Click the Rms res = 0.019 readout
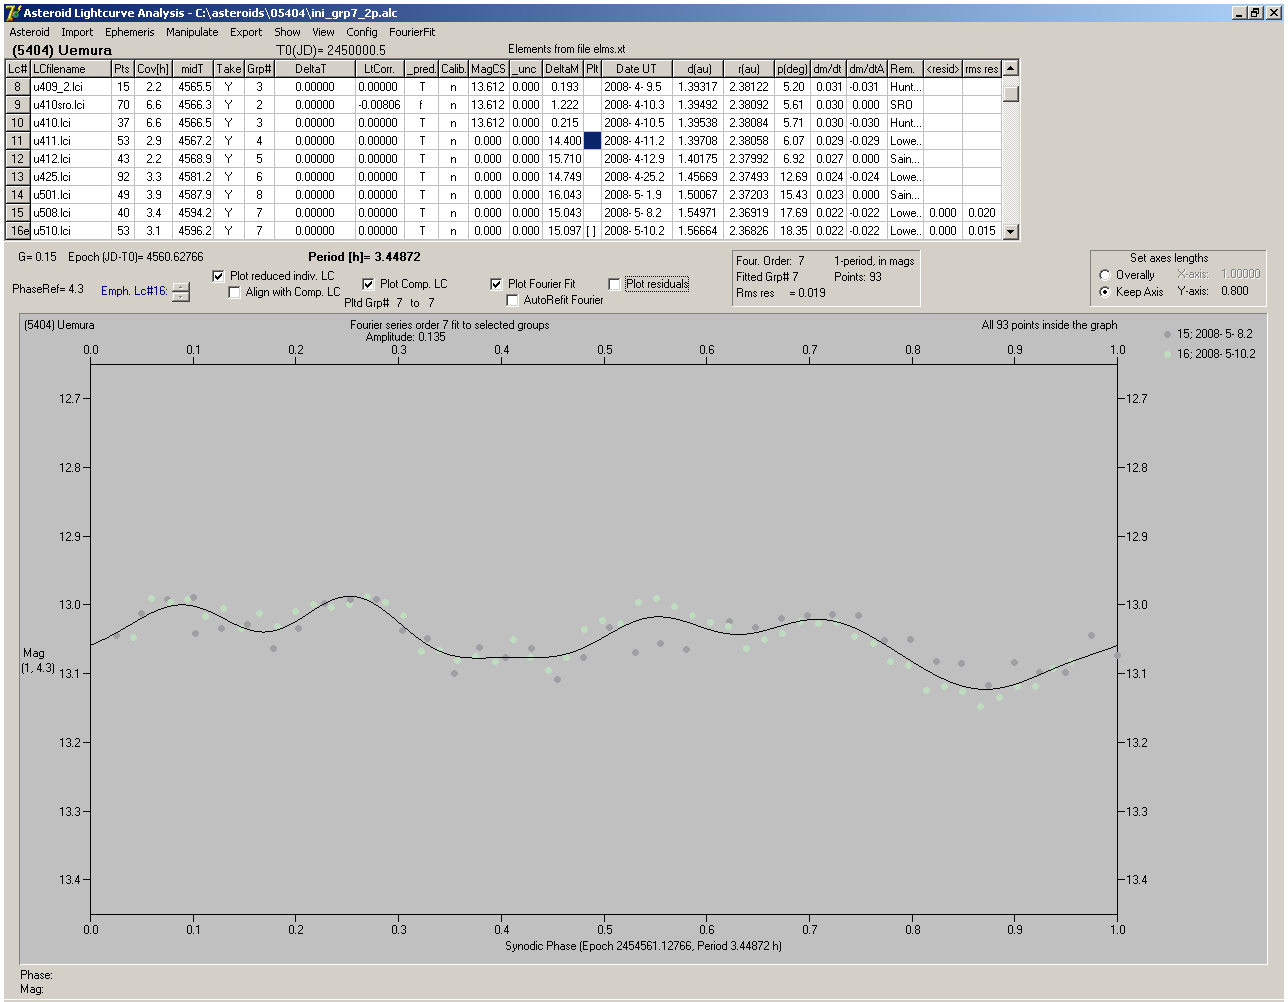The width and height of the screenshot is (1288, 1002). pos(781,293)
